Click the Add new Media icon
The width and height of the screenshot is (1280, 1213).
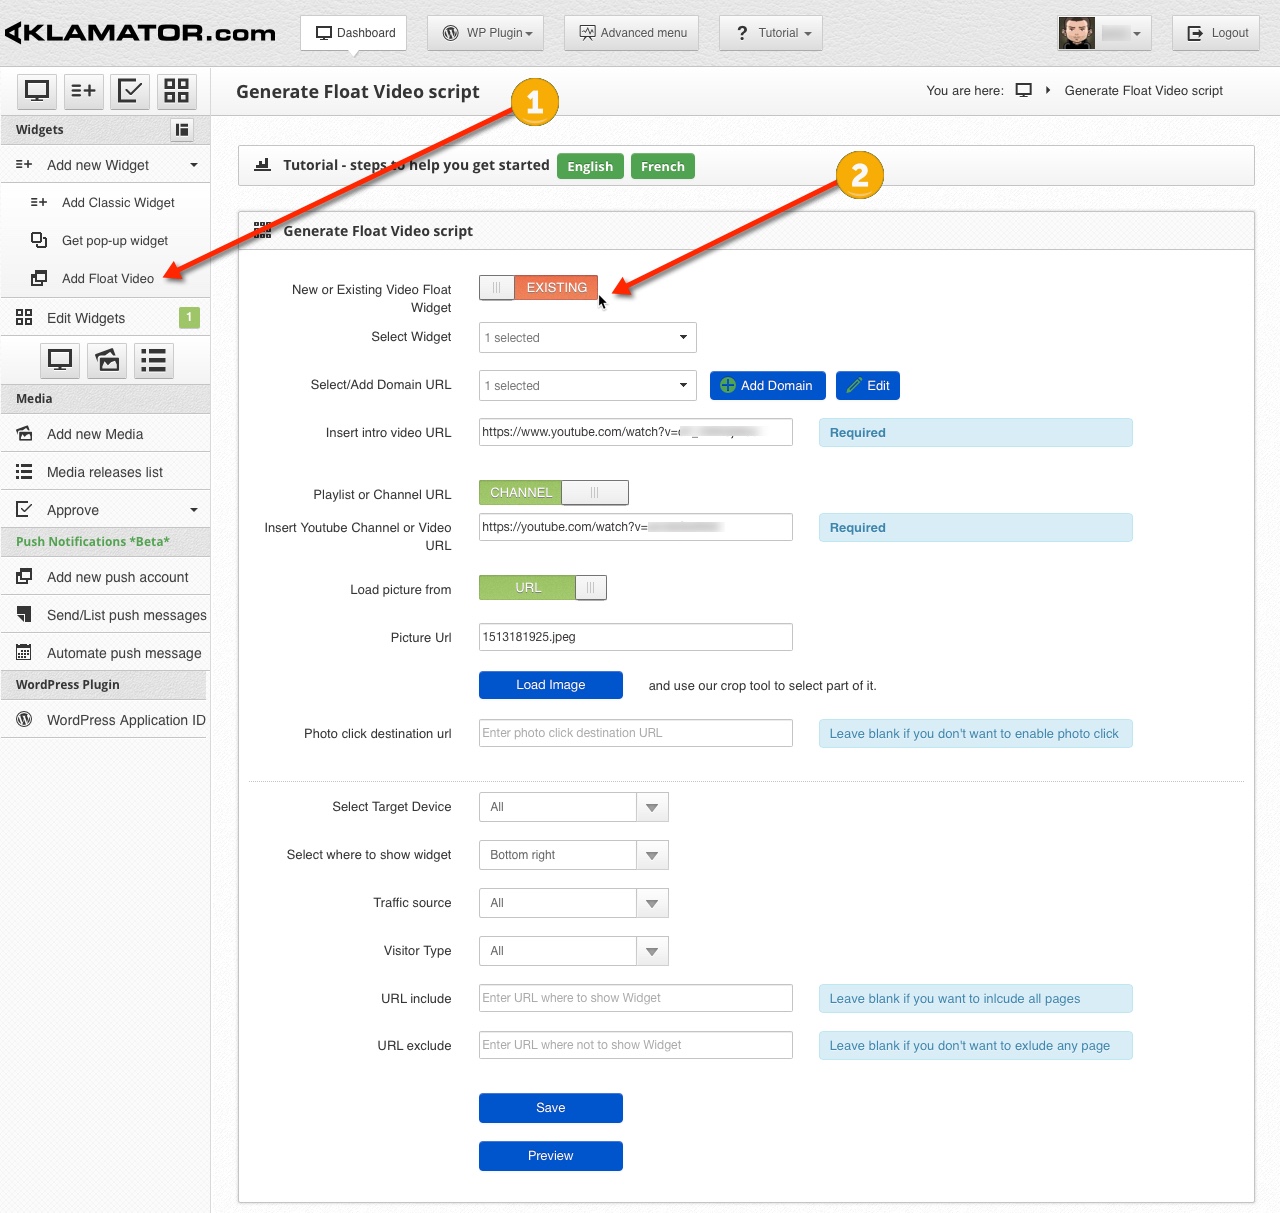point(24,434)
